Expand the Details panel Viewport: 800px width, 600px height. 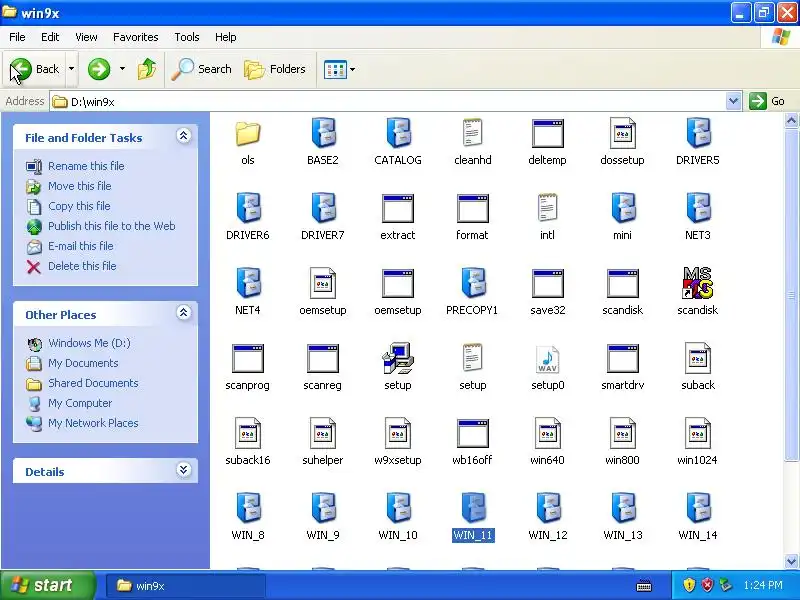tap(184, 469)
